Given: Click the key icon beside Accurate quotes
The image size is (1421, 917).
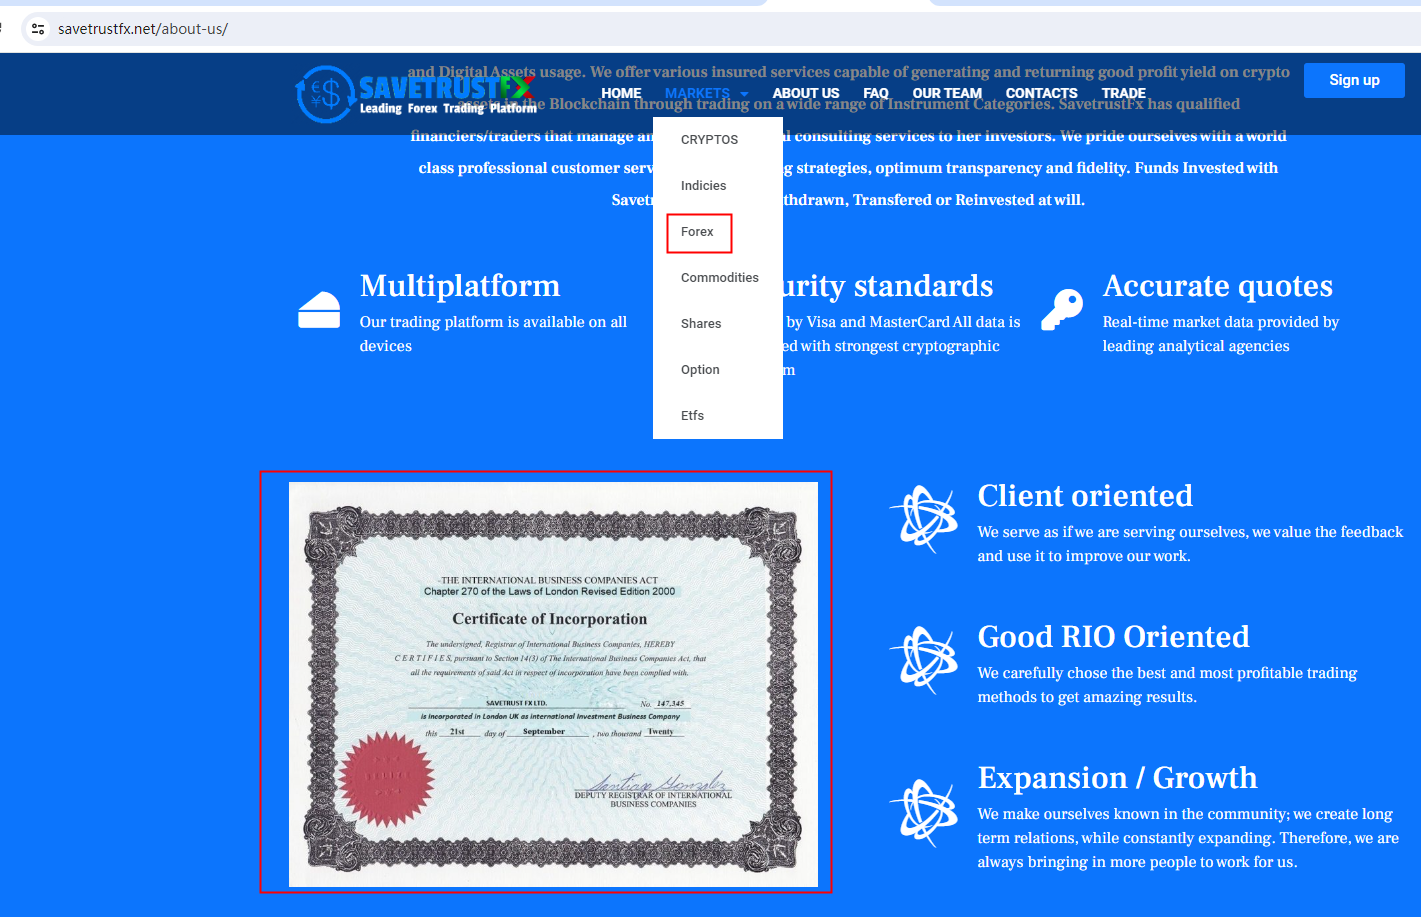Looking at the screenshot, I should [x=1062, y=310].
